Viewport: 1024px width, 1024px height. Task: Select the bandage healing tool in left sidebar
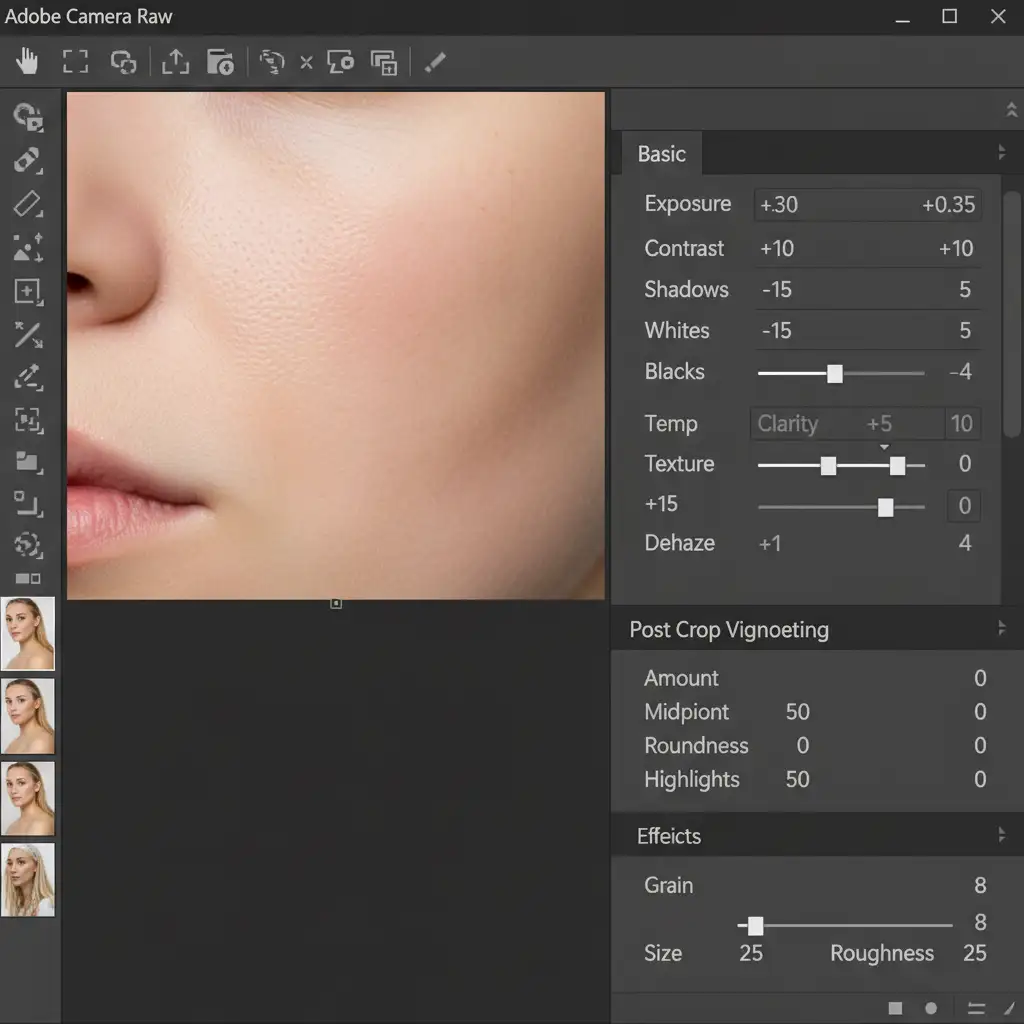(x=28, y=160)
